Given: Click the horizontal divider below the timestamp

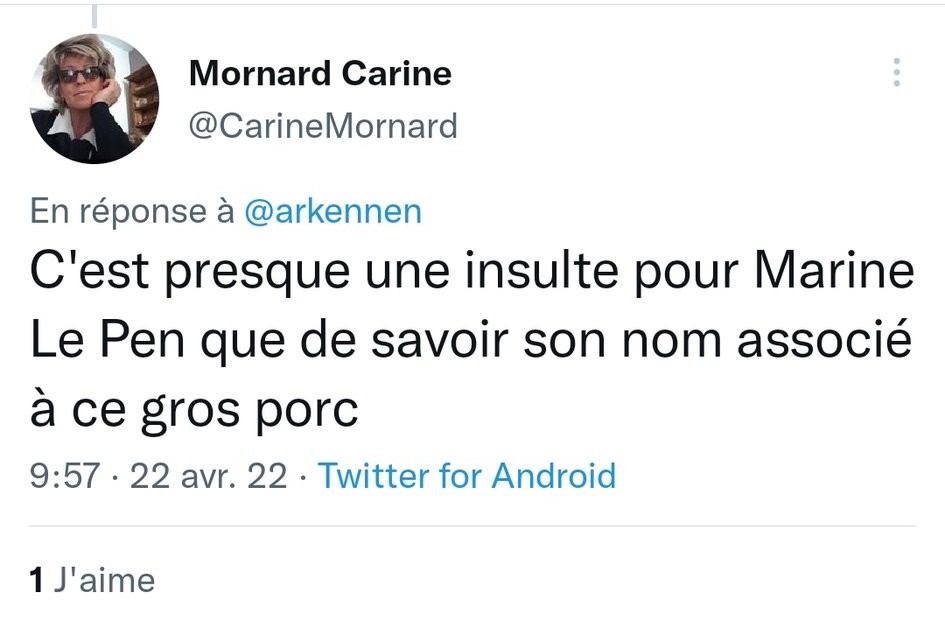Looking at the screenshot, I should 472,526.
